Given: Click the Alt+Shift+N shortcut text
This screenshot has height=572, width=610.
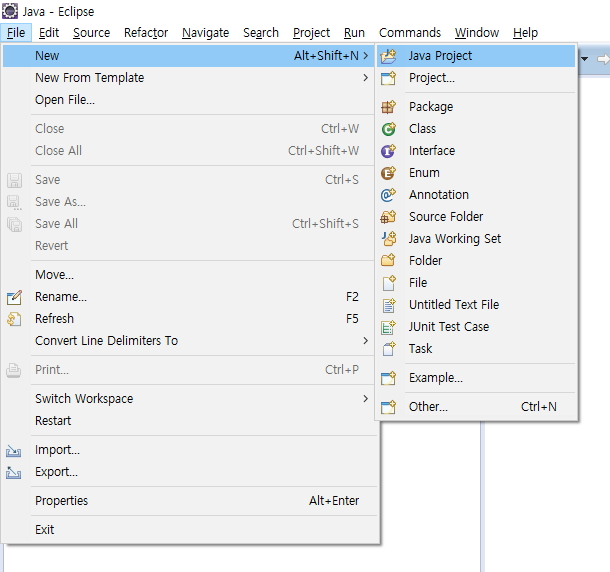Looking at the screenshot, I should click(x=326, y=56).
